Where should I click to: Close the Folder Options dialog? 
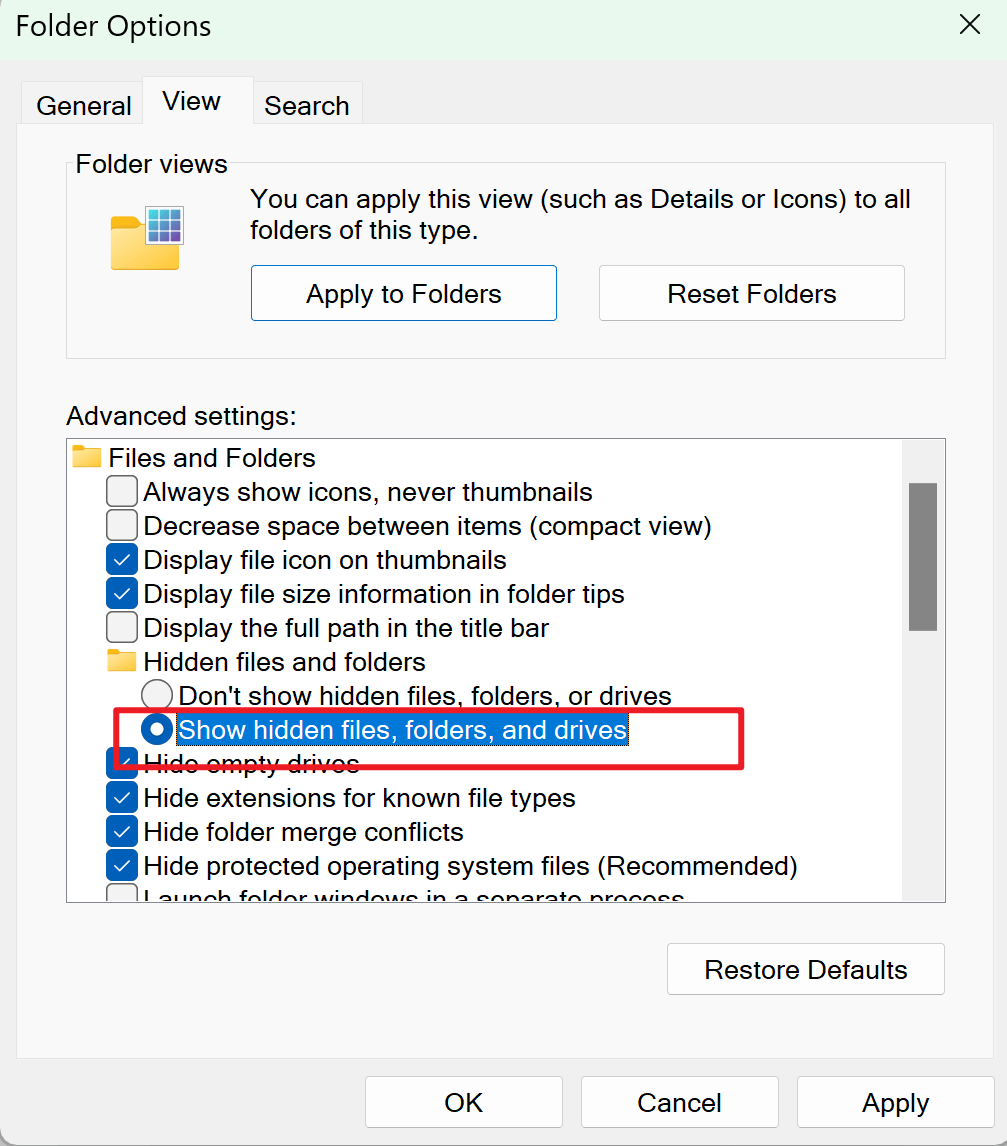pos(969,26)
